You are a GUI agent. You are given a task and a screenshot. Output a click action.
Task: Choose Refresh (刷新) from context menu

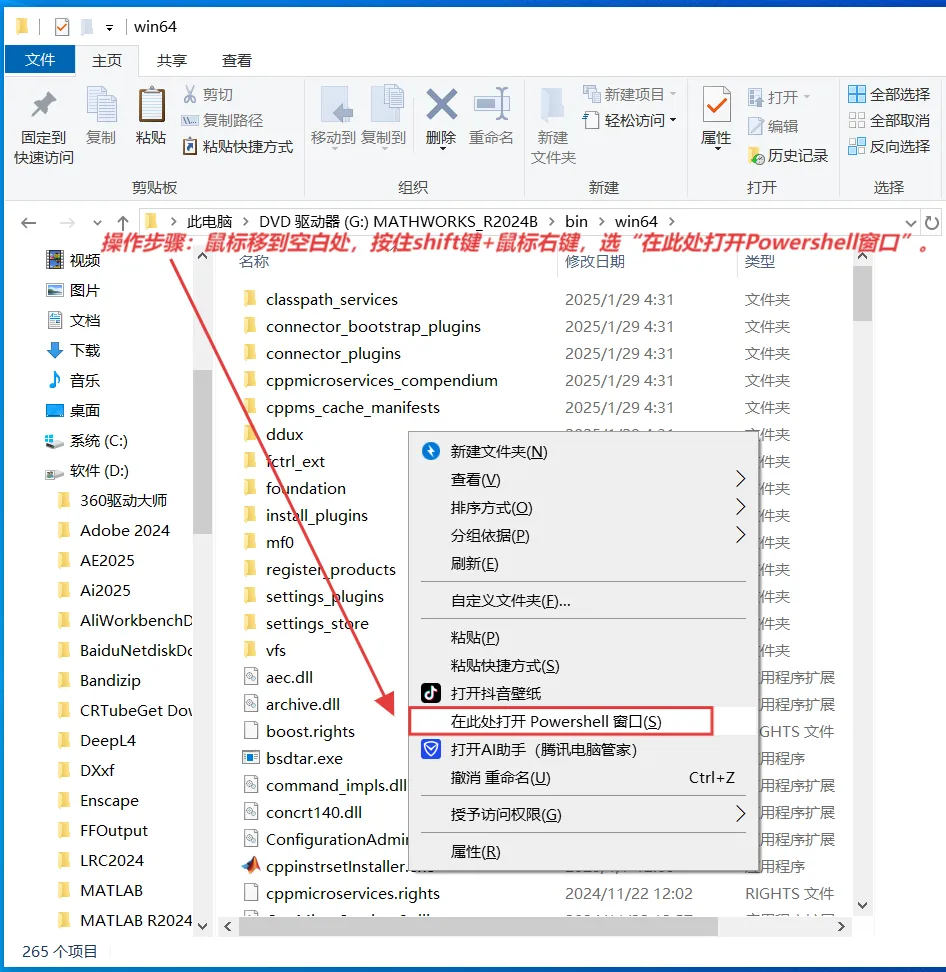[x=583, y=563]
